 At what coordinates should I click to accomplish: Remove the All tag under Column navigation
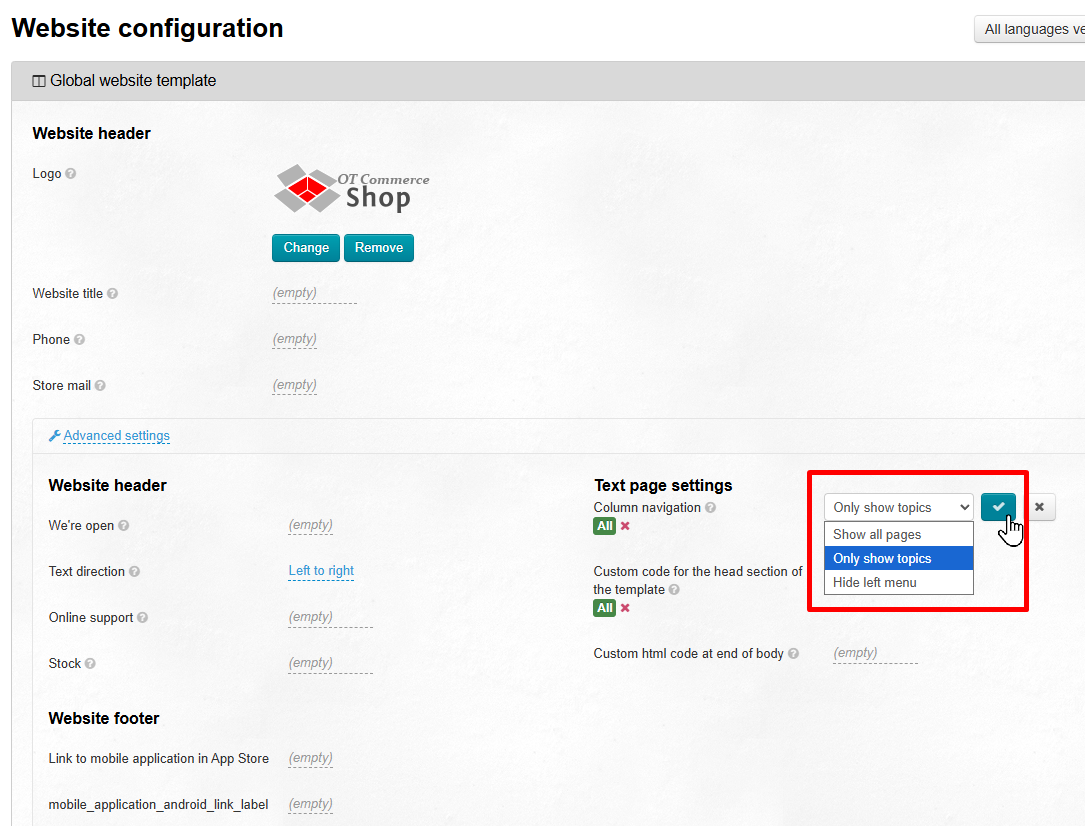click(625, 526)
